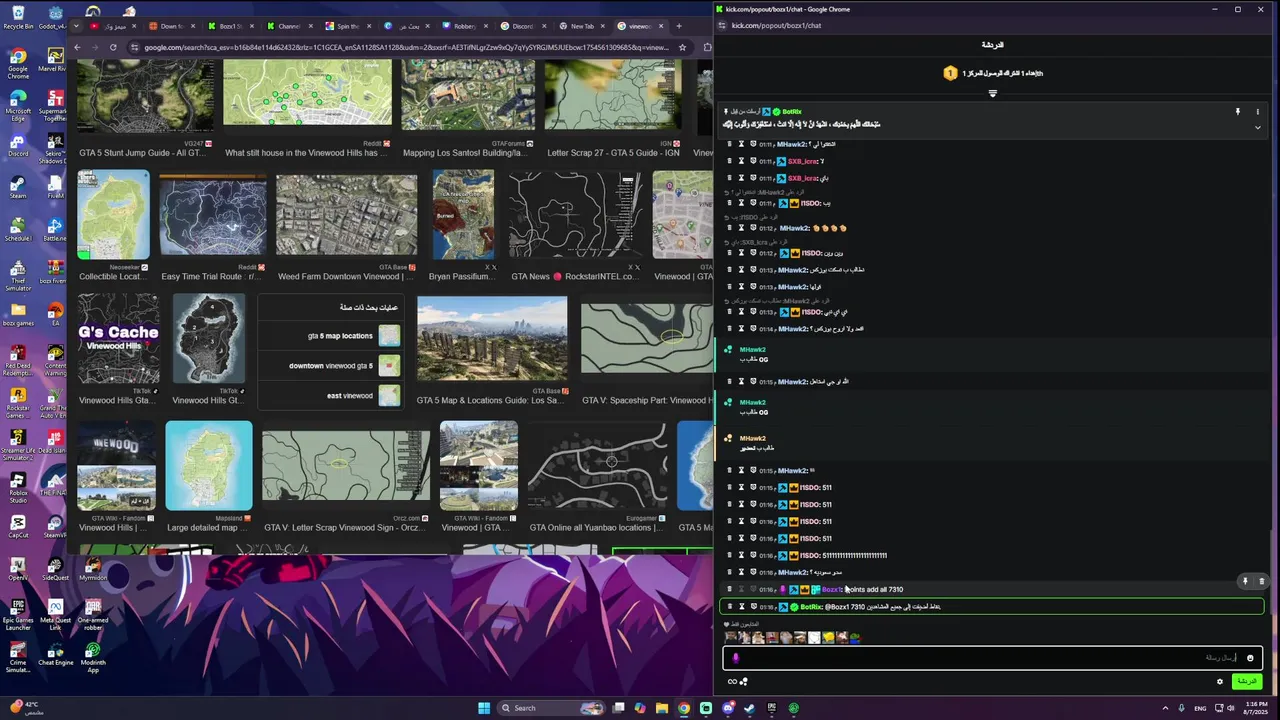This screenshot has width=1280, height=720.
Task: Open Steam from the taskbar
Action: pyautogui.click(x=749, y=708)
